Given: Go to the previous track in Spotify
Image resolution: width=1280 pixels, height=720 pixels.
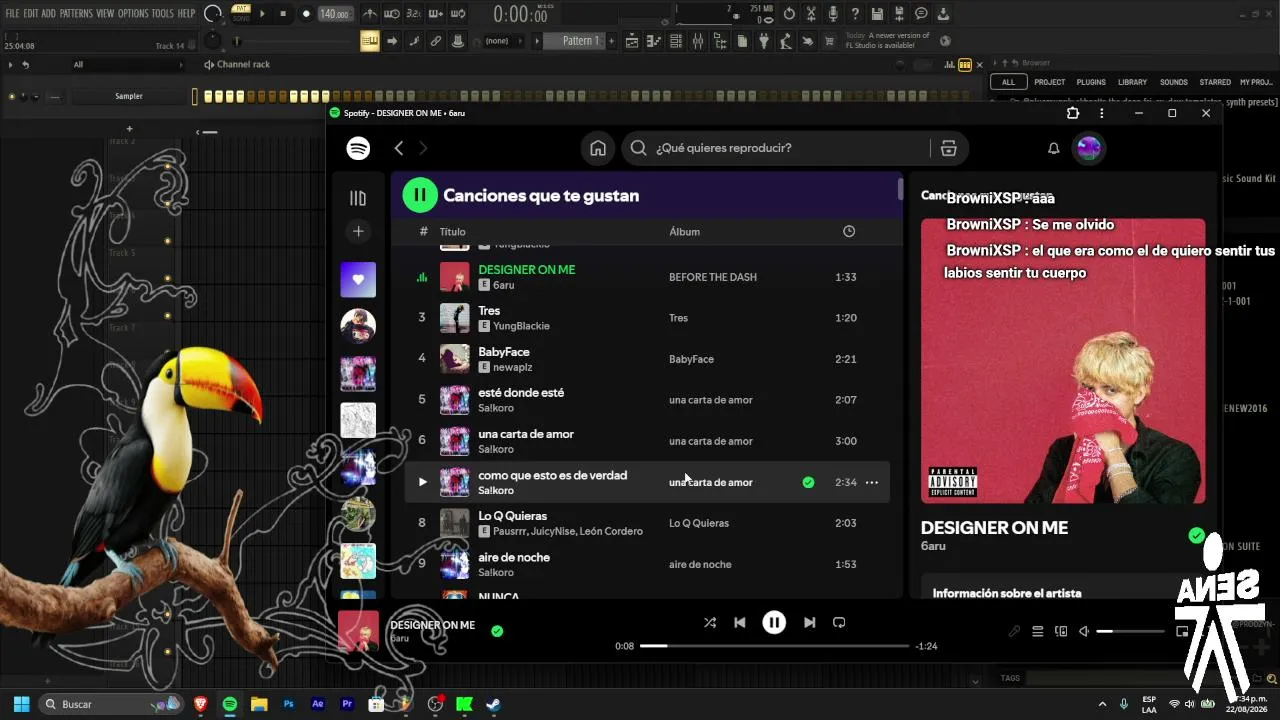Looking at the screenshot, I should click(x=740, y=622).
